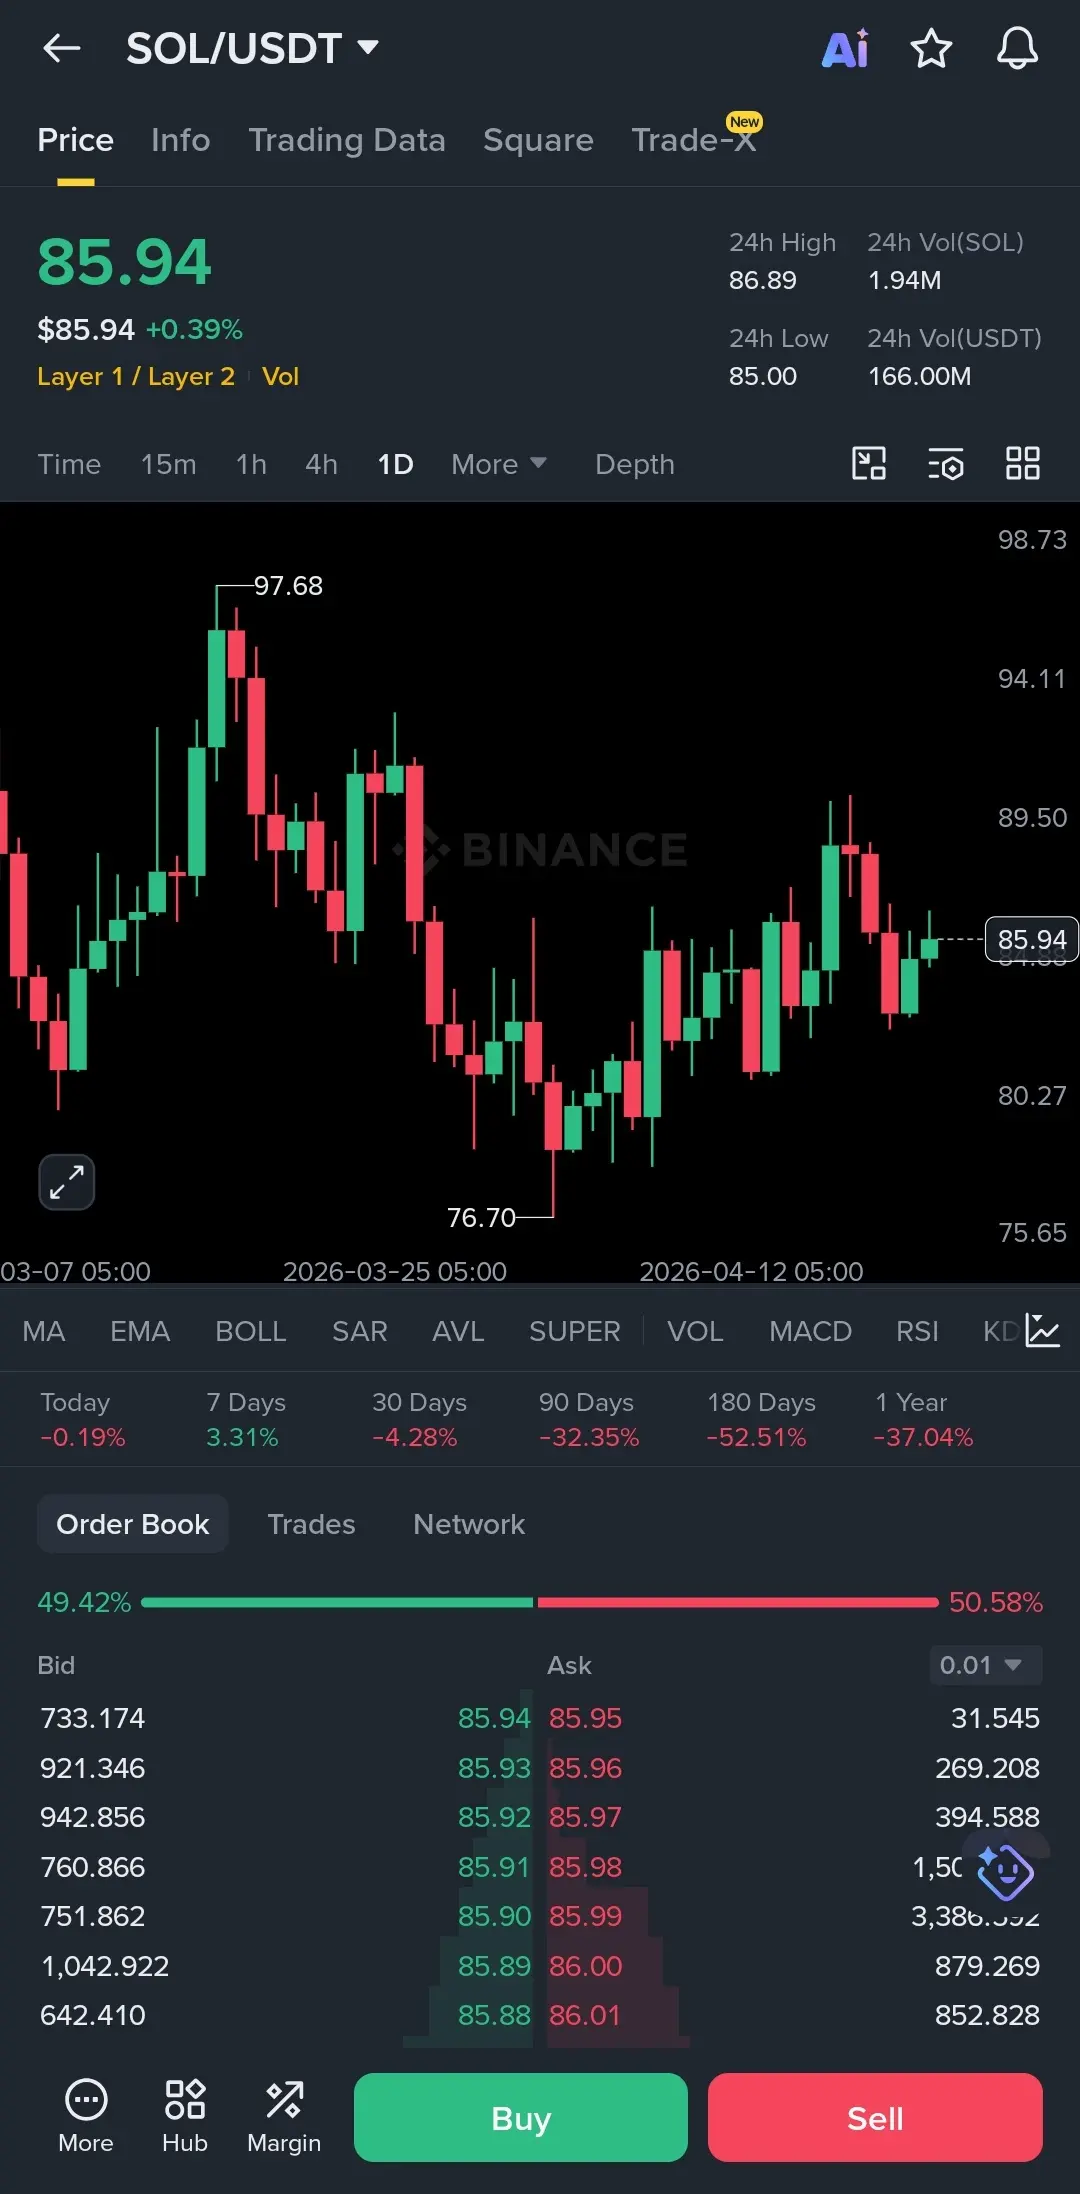Toggle the MACD sub-indicator

coord(810,1331)
